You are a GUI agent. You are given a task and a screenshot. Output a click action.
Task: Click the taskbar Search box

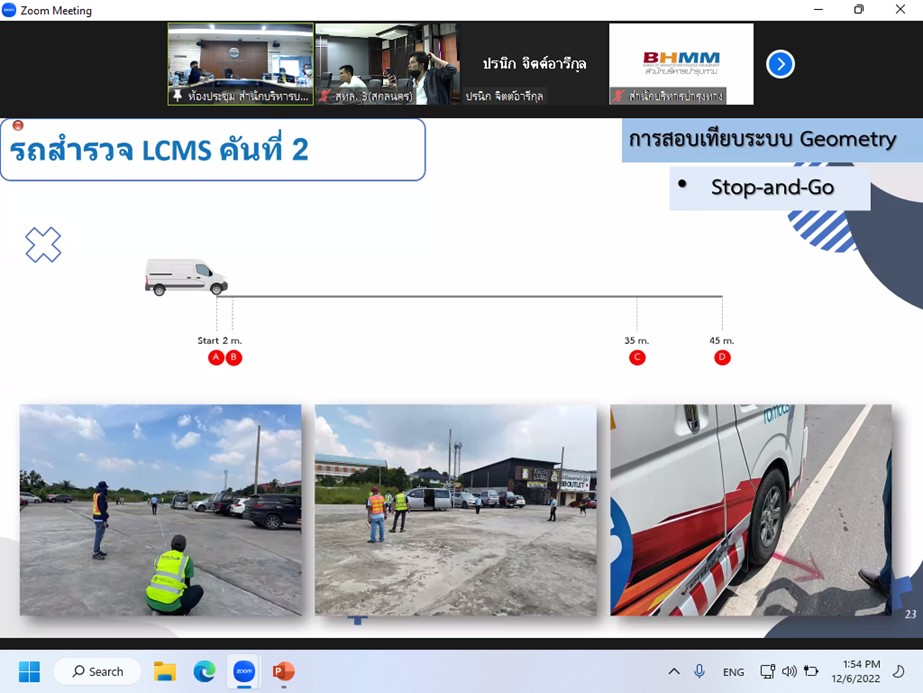[x=97, y=671]
